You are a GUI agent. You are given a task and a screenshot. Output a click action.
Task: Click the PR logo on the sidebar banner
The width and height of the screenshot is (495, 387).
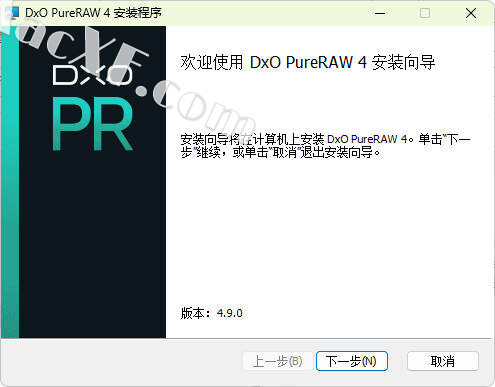(x=93, y=124)
